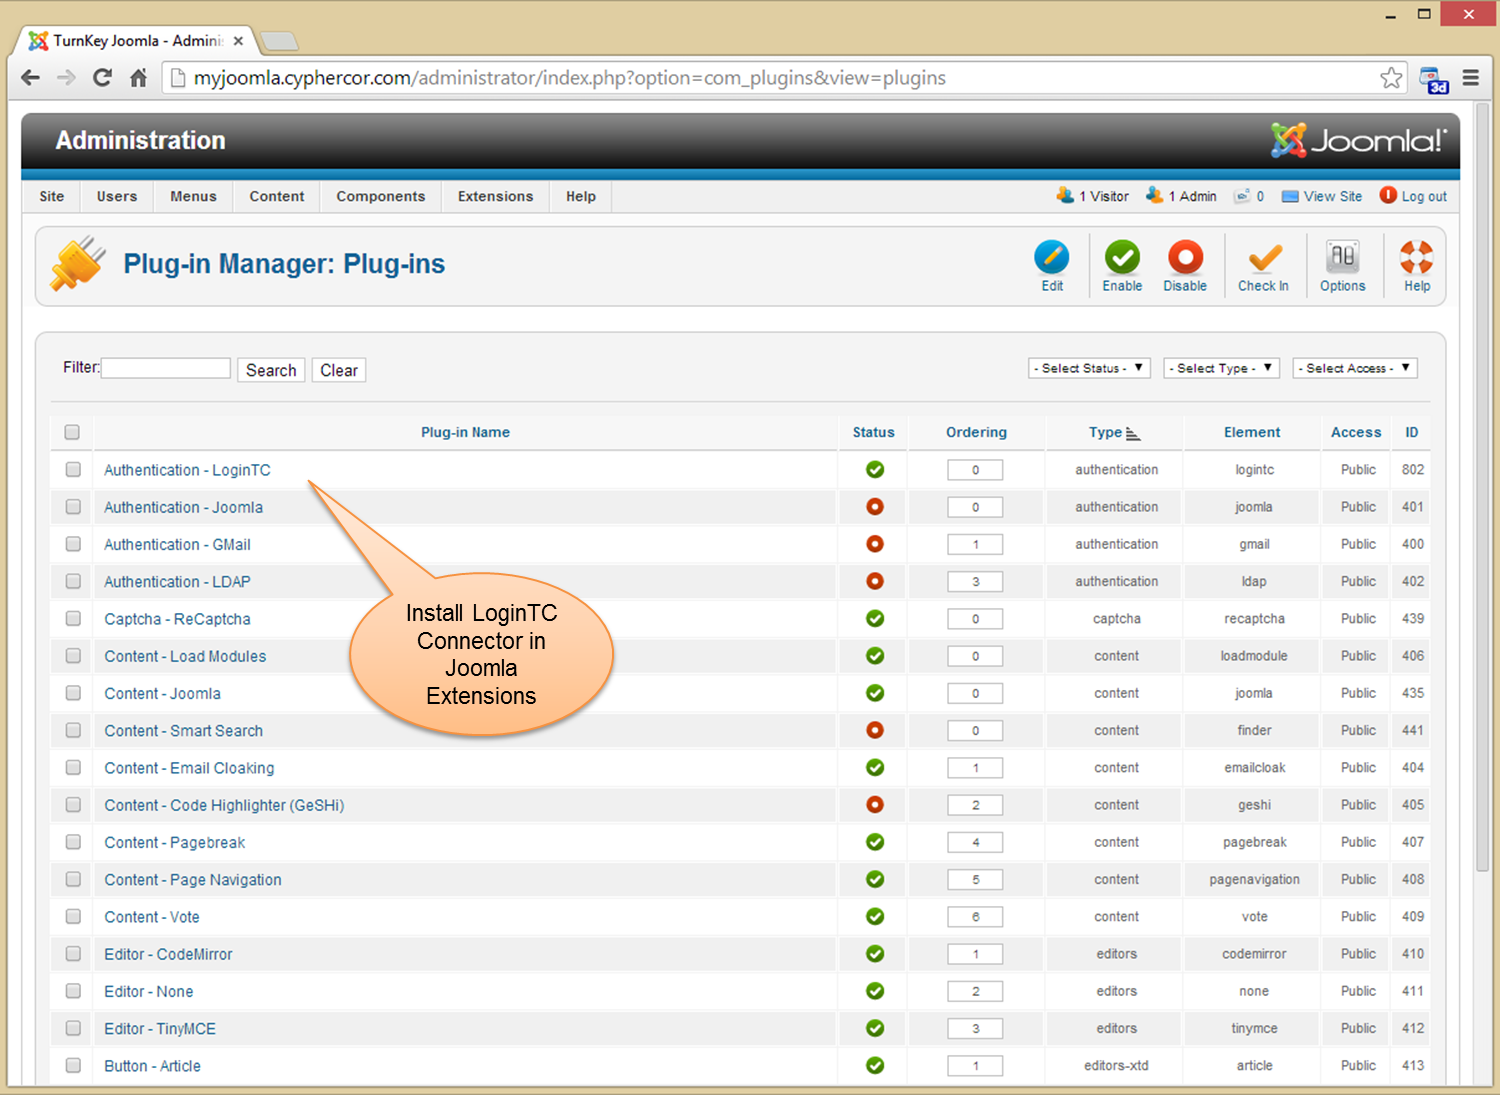Reload the page in the browser
This screenshot has width=1500, height=1095.
[102, 78]
